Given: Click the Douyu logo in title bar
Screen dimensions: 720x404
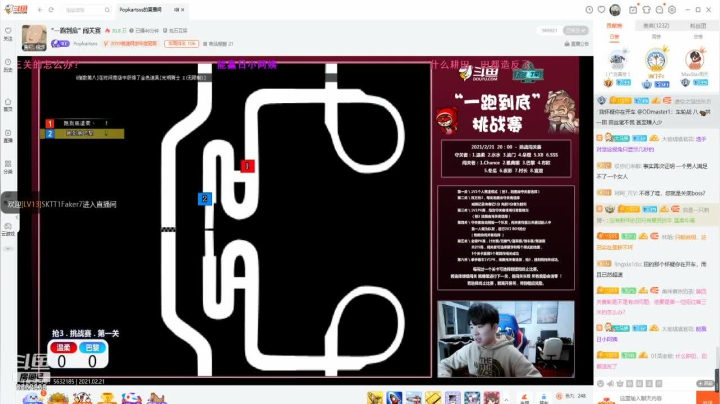Looking at the screenshot, I should click(17, 9).
